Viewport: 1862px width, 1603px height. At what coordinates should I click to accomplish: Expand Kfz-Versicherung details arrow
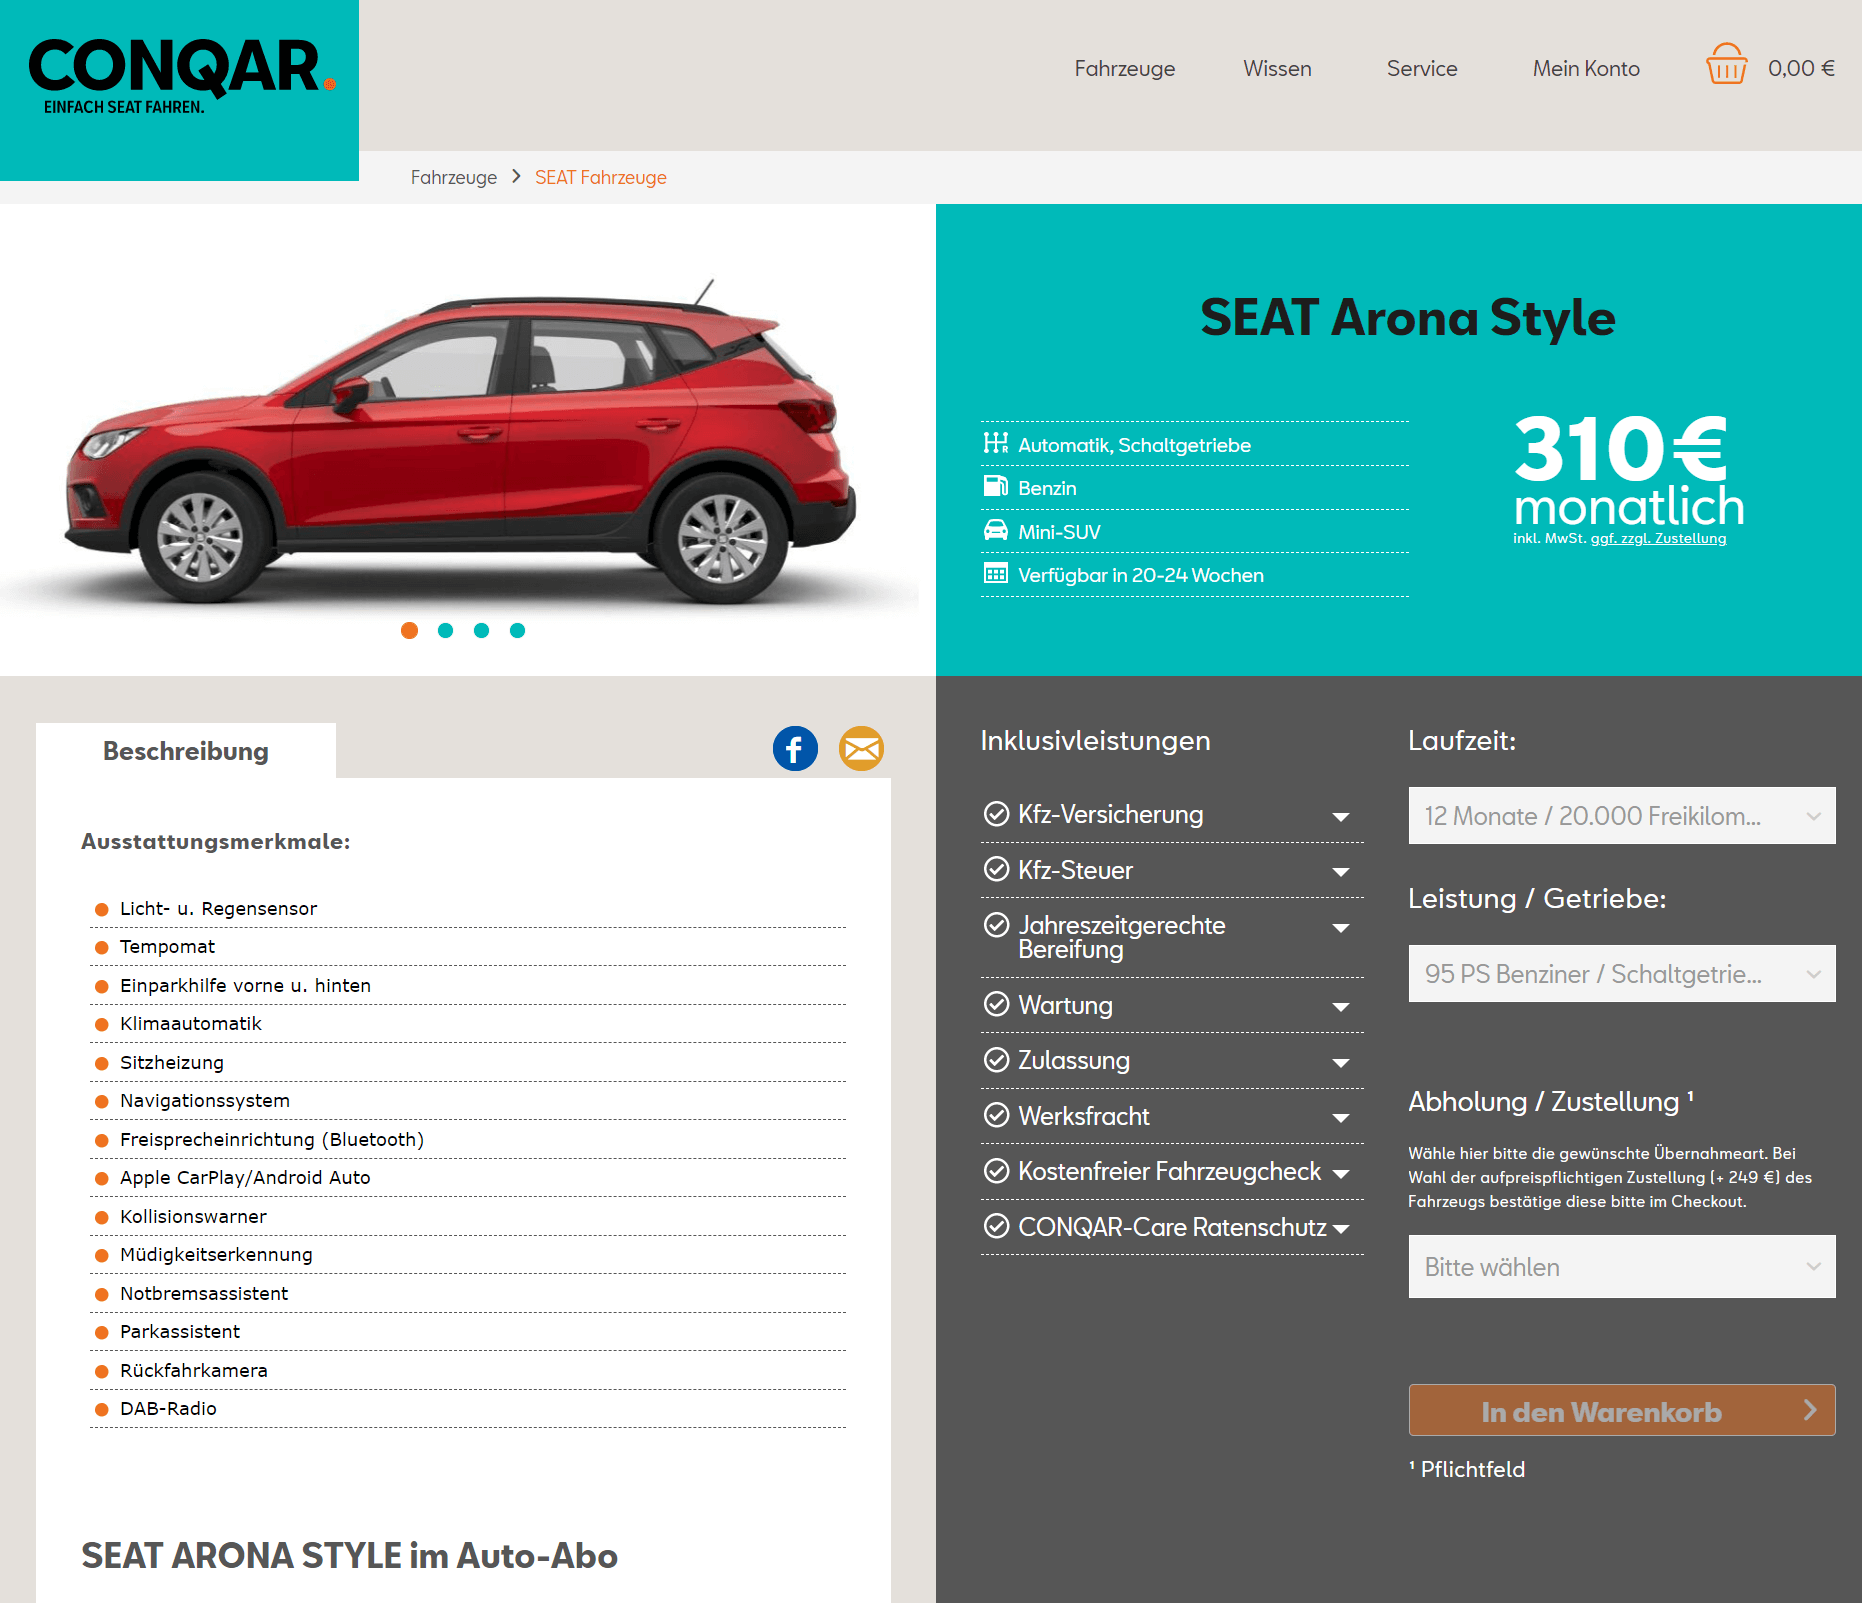click(1341, 817)
